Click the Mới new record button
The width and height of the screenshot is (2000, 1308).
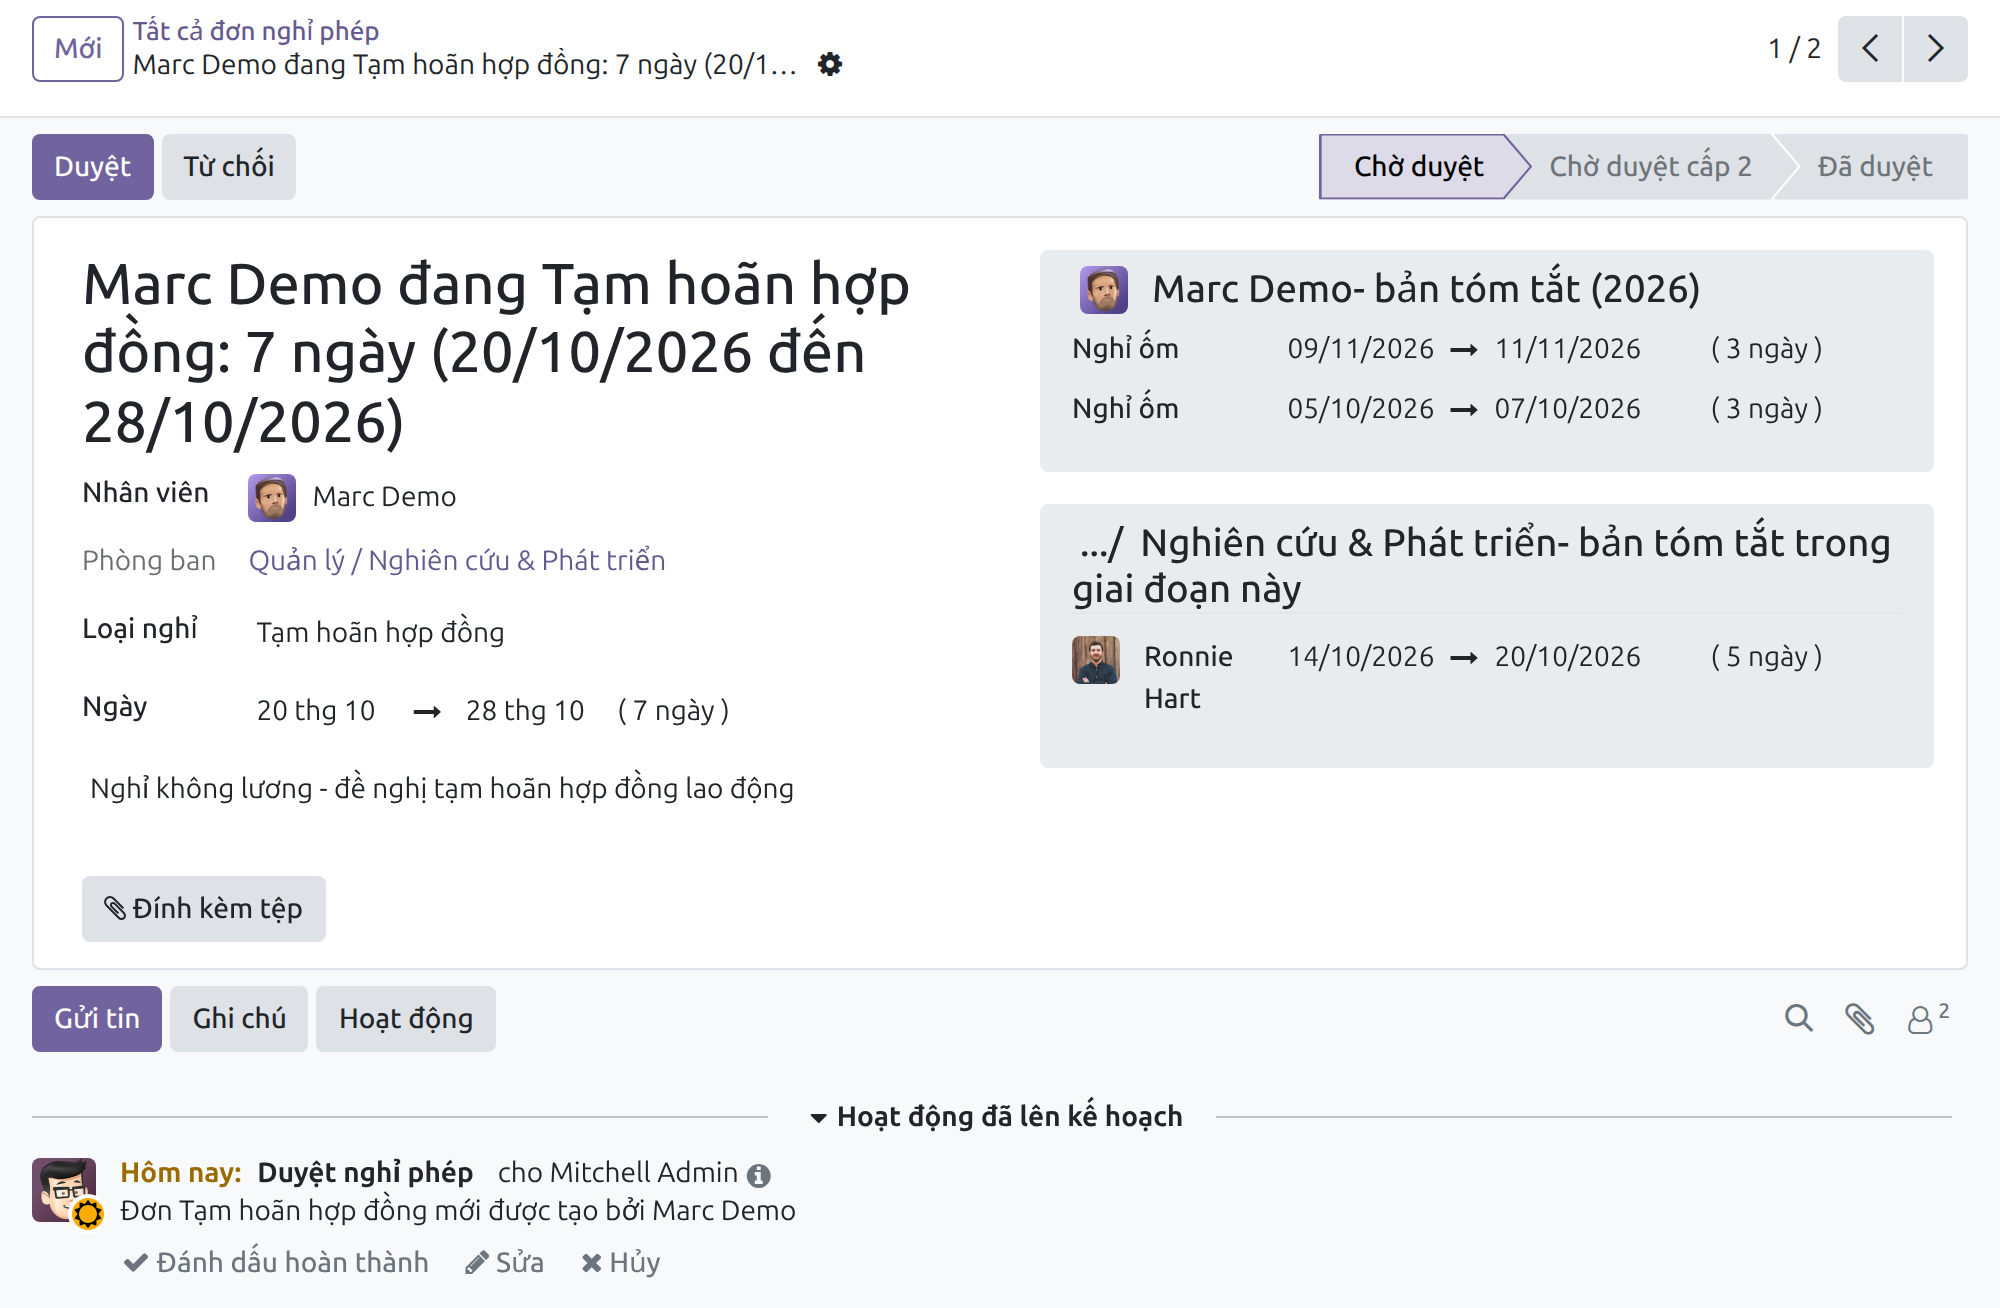click(x=78, y=49)
